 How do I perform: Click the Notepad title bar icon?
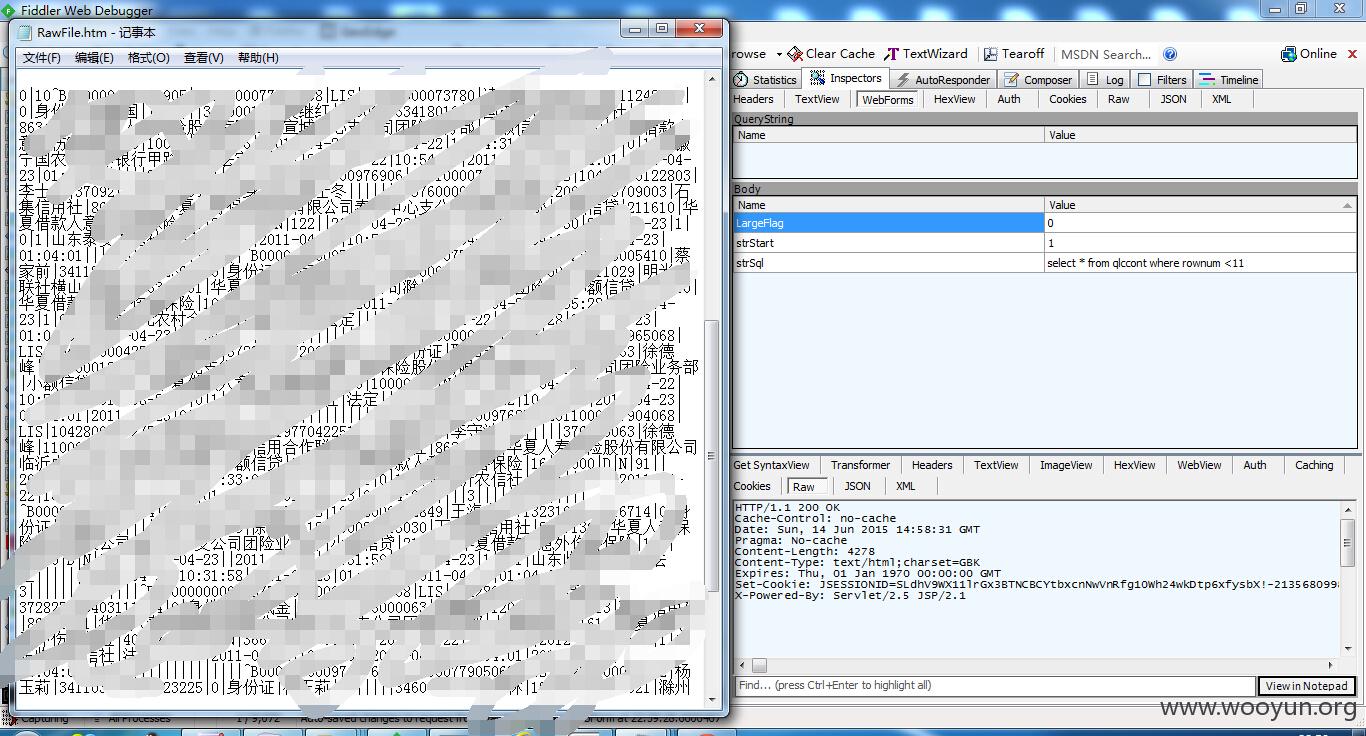click(25, 32)
